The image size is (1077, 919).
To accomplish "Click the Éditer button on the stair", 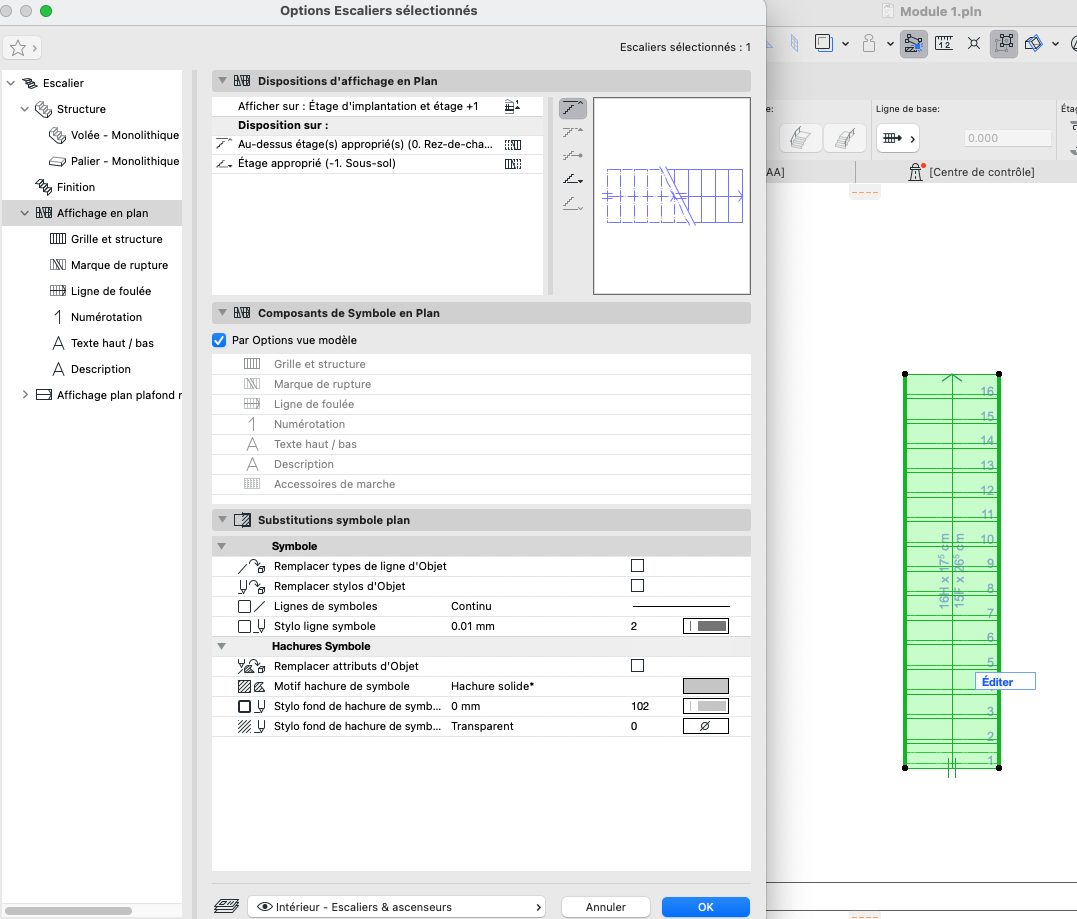I will (1005, 681).
